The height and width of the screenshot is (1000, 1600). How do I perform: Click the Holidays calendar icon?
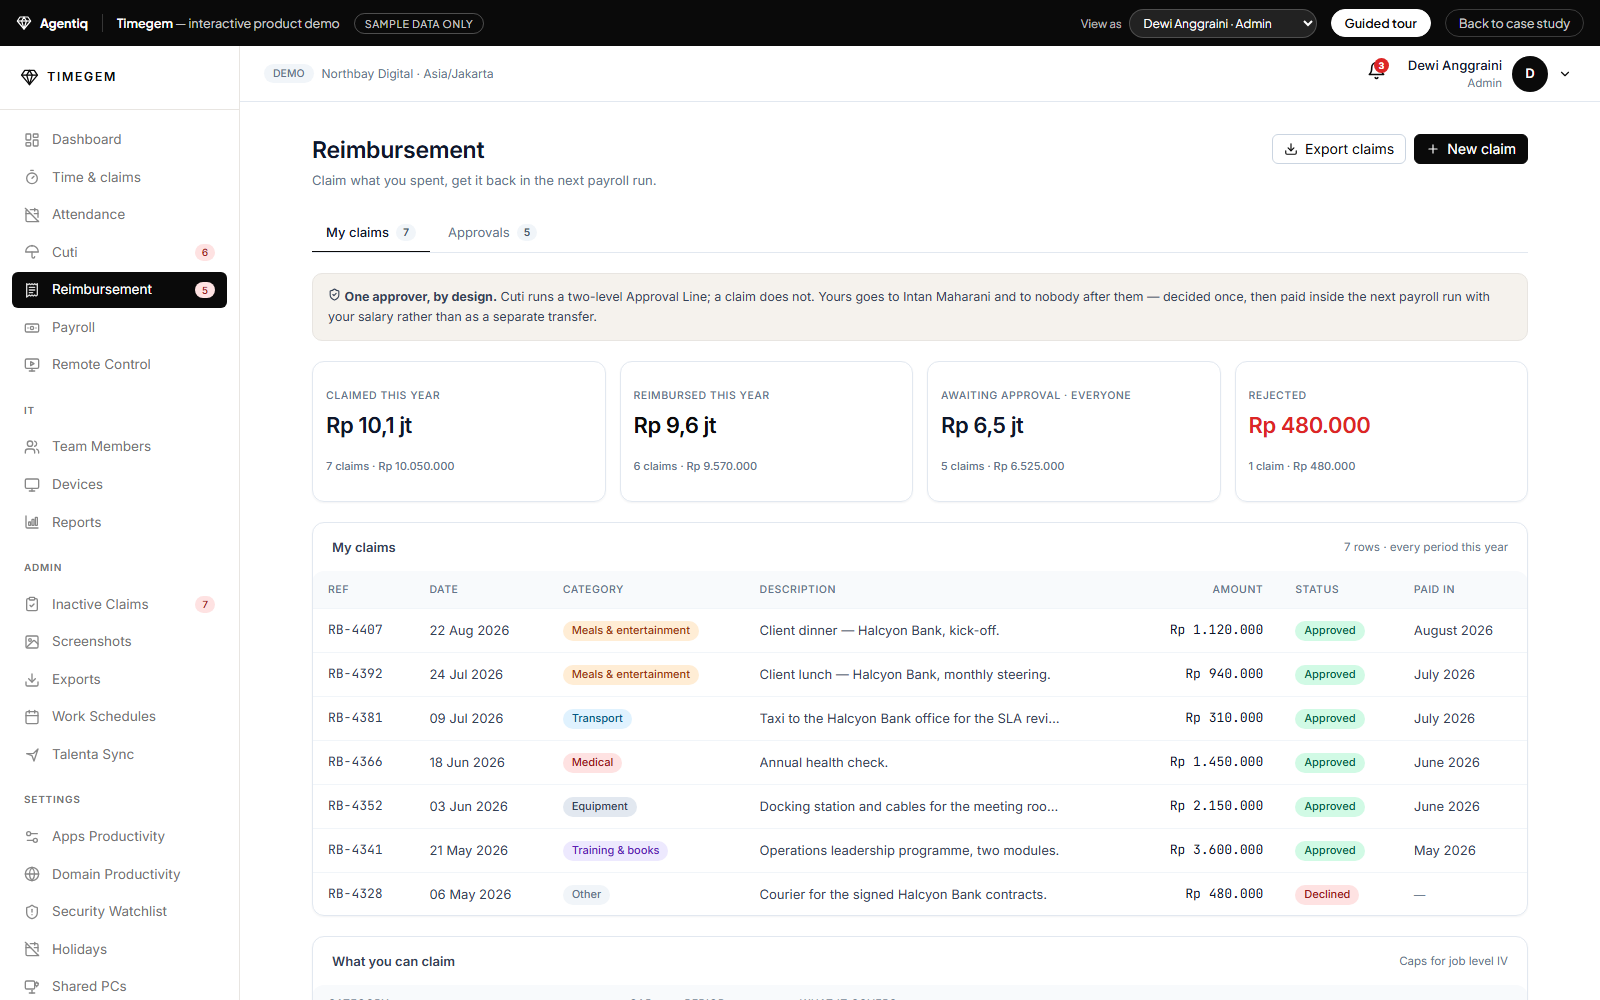pos(32,949)
